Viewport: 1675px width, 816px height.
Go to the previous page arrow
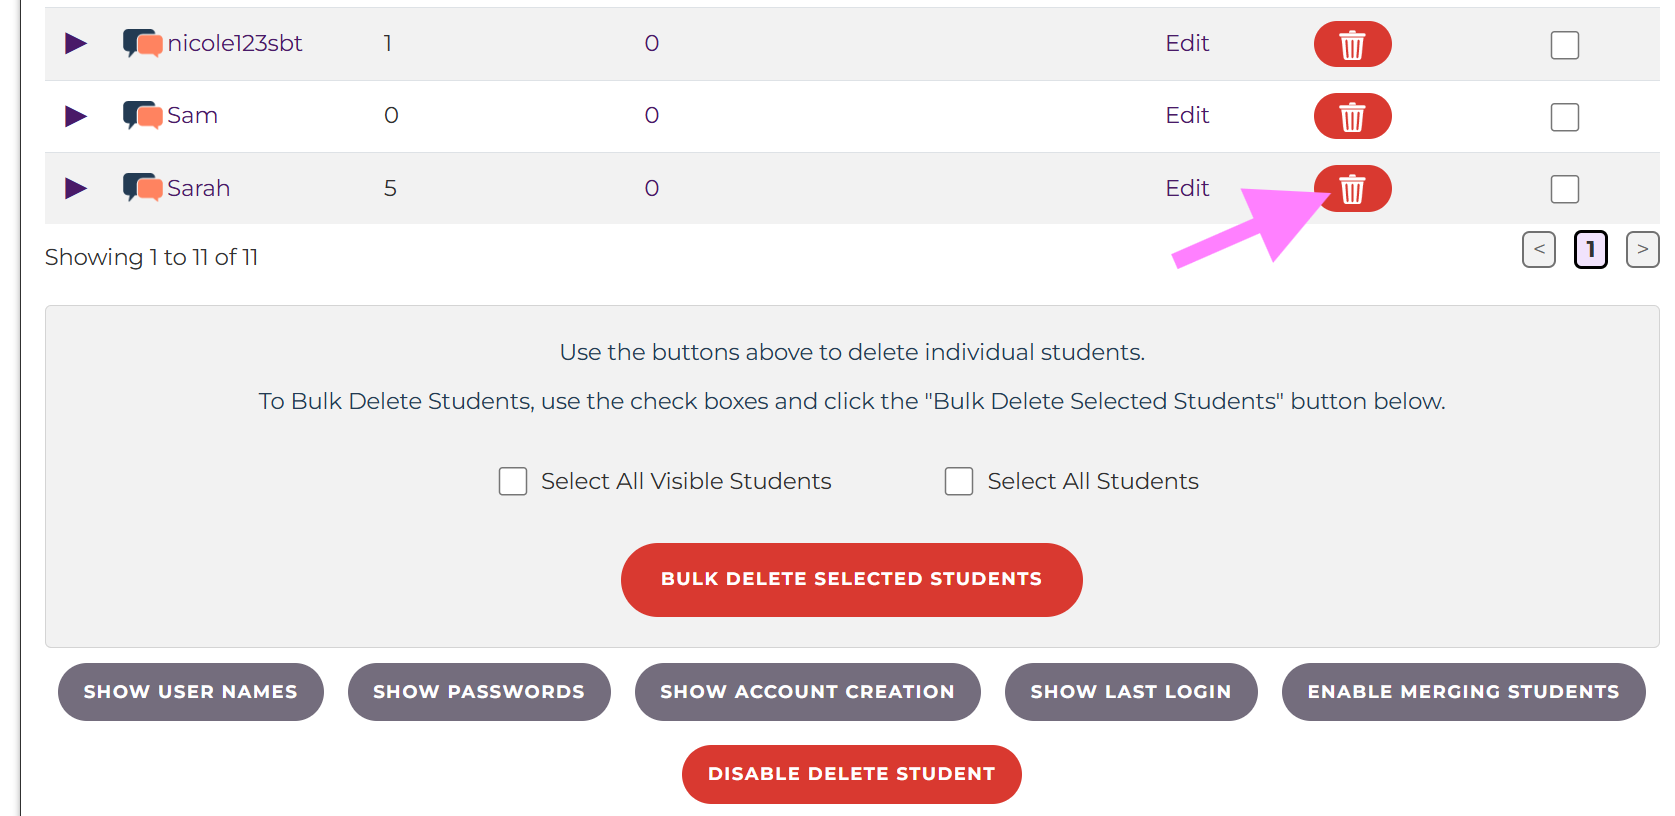point(1539,250)
